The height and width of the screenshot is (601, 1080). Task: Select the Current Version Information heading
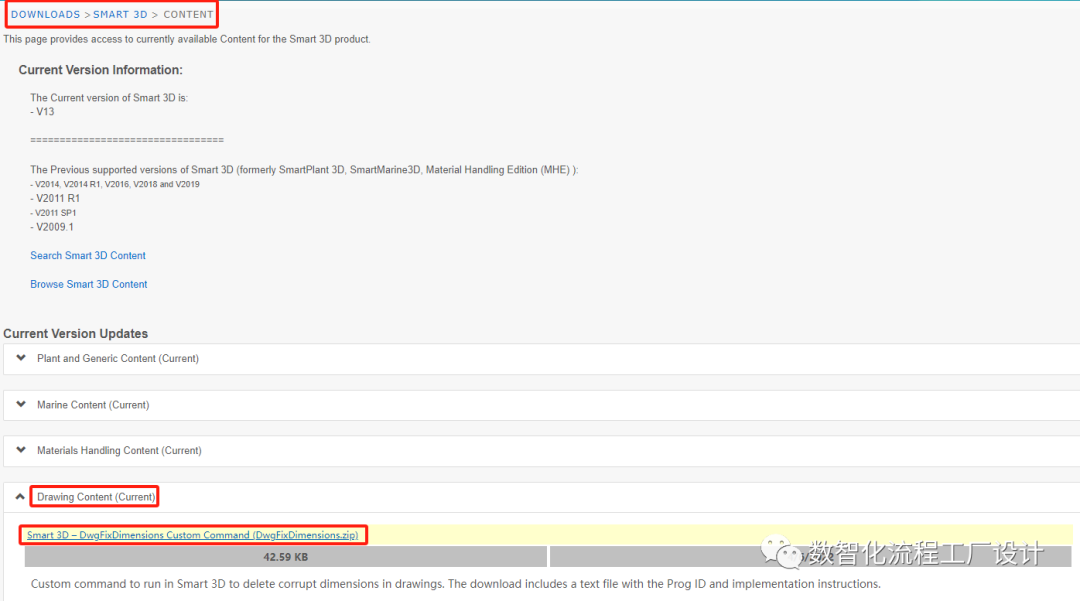point(101,70)
